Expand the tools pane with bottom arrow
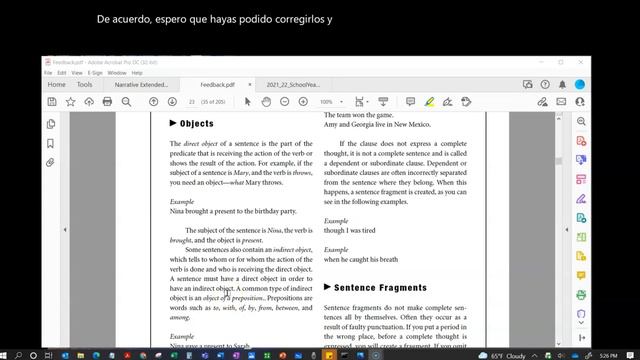This screenshot has width=640, height=360. coord(582,338)
